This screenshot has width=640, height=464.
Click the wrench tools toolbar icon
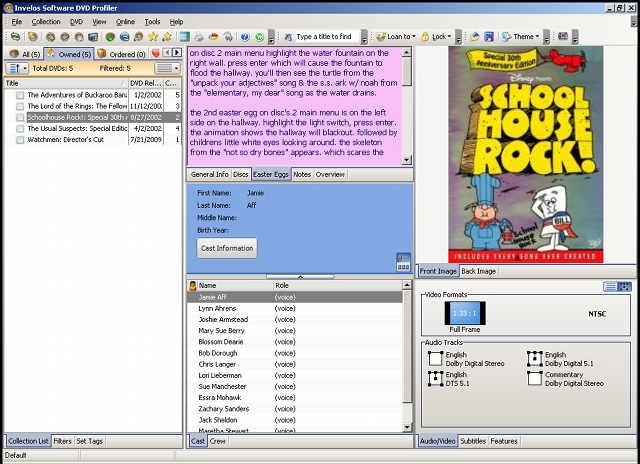228,37
